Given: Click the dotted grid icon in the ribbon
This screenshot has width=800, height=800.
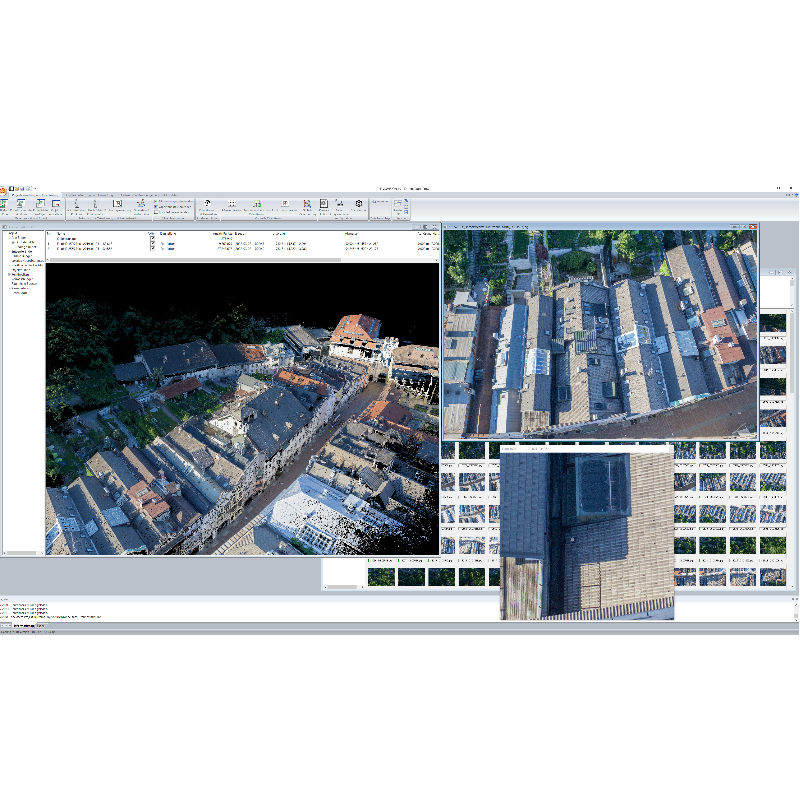Looking at the screenshot, I should pos(231,203).
